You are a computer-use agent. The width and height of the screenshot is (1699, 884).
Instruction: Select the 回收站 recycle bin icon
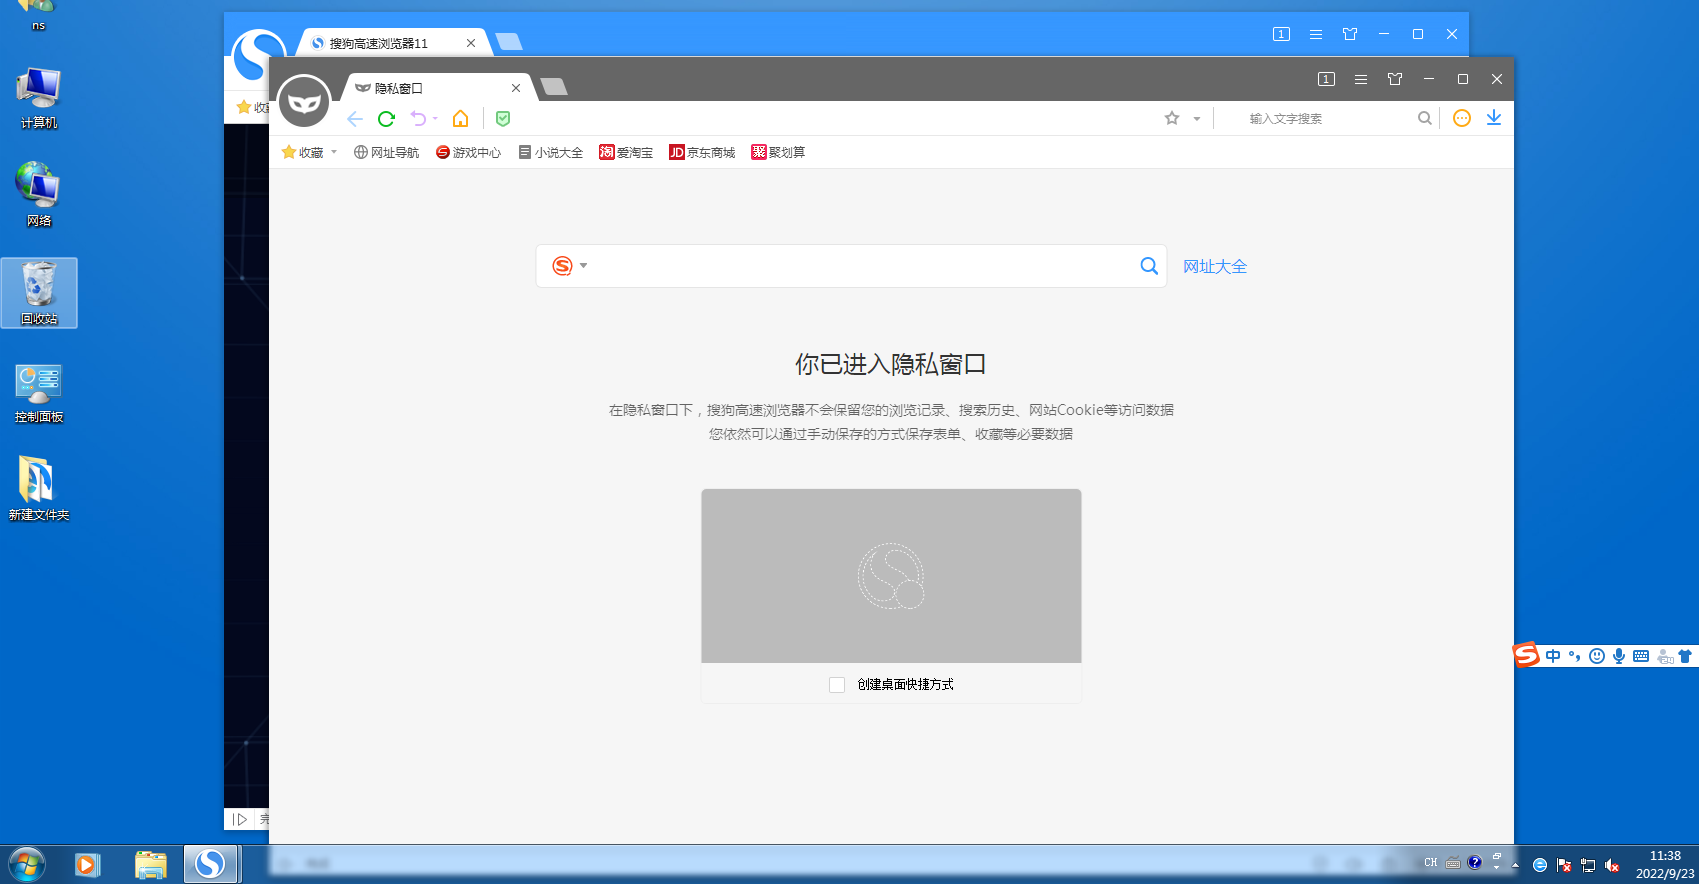pos(39,293)
